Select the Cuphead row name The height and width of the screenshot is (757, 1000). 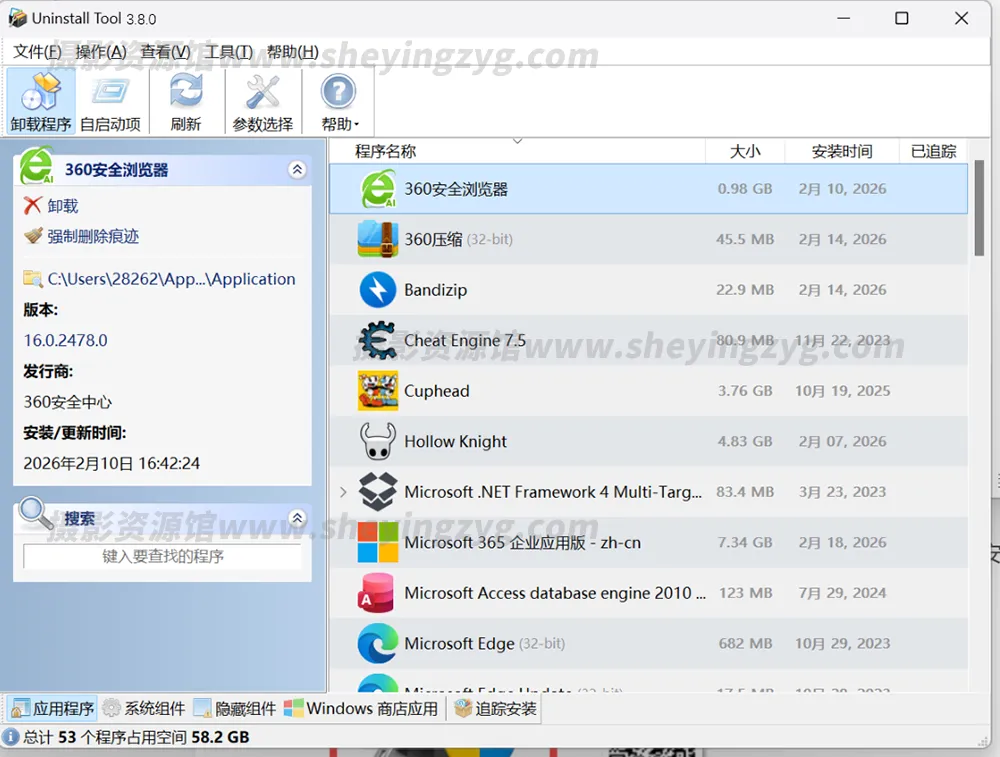(437, 391)
